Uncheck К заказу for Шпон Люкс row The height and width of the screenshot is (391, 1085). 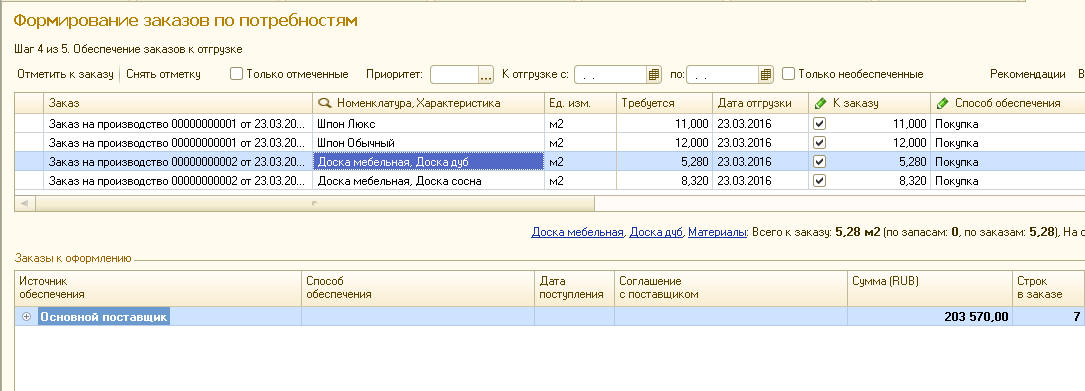(820, 123)
